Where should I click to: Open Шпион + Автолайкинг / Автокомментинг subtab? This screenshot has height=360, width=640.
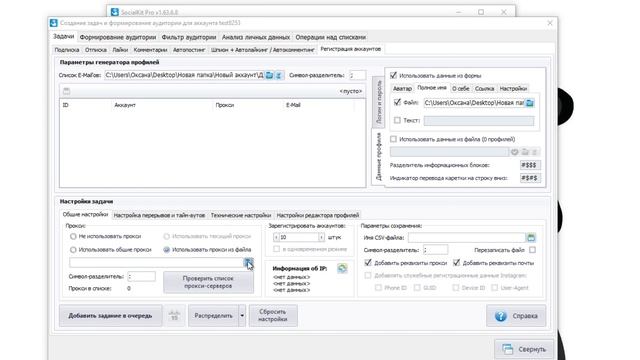262,50
